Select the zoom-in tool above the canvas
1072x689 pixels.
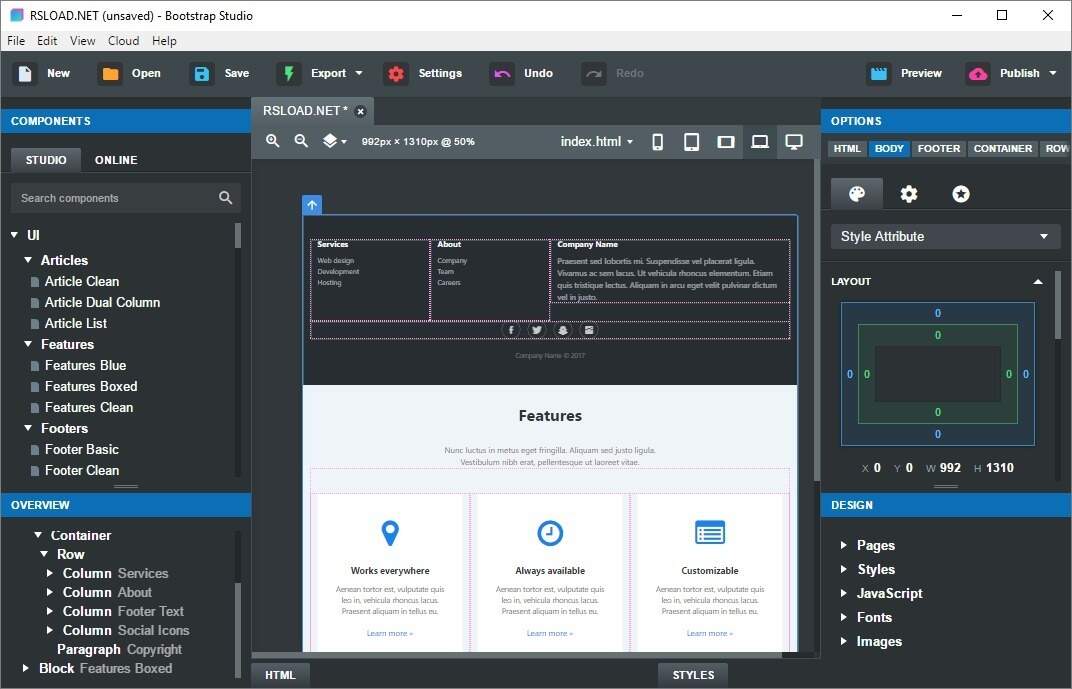pos(272,141)
